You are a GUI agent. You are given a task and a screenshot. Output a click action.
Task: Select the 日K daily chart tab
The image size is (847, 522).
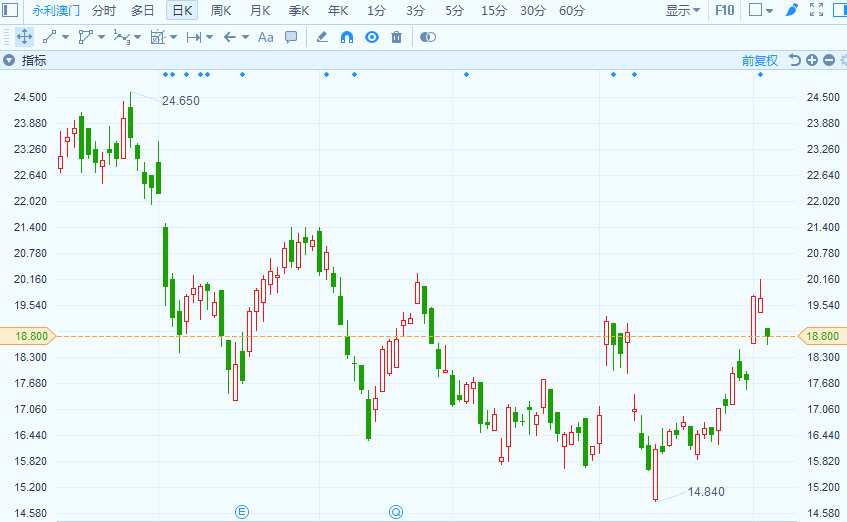click(x=182, y=10)
